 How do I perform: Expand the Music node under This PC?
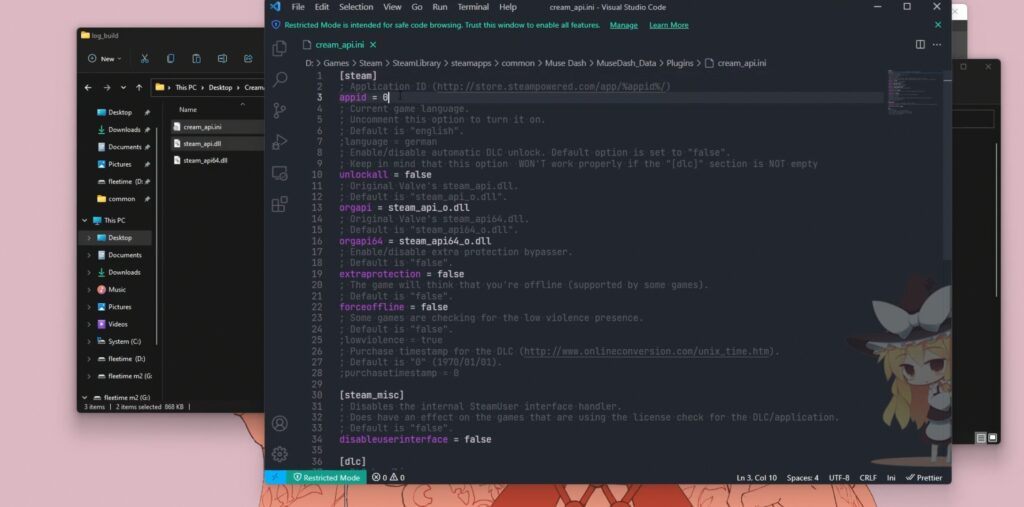coord(89,289)
